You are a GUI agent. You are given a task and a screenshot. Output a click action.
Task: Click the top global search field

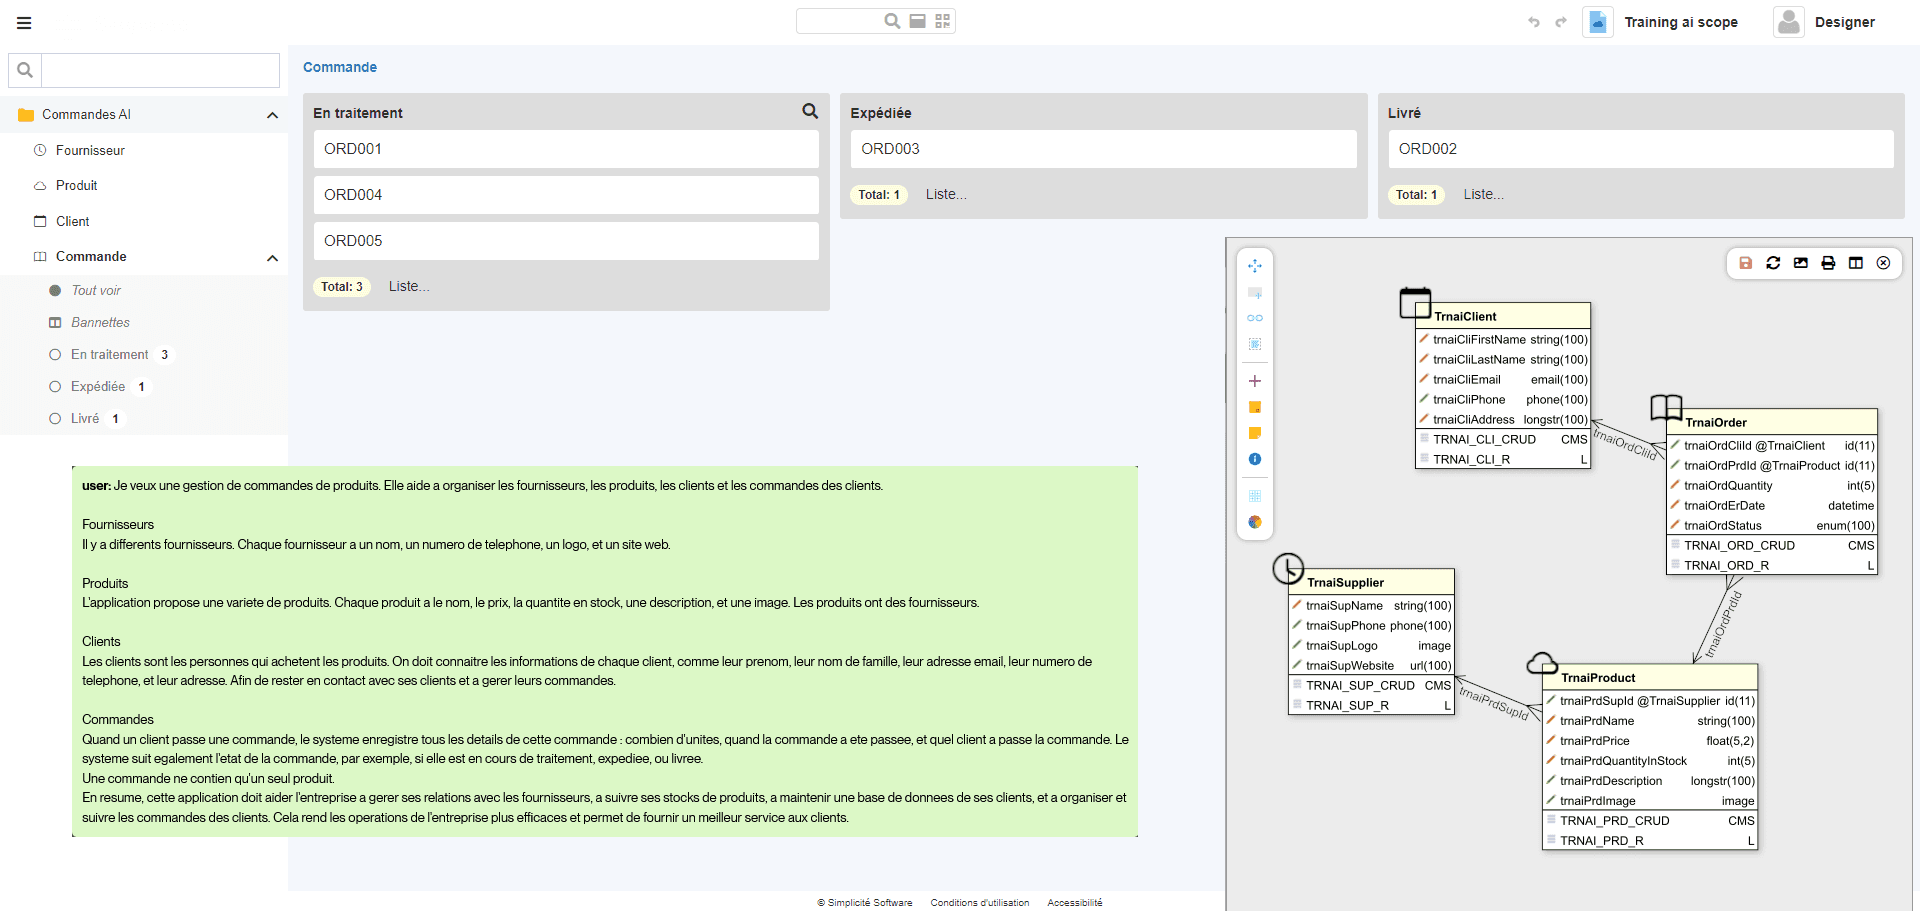840,21
